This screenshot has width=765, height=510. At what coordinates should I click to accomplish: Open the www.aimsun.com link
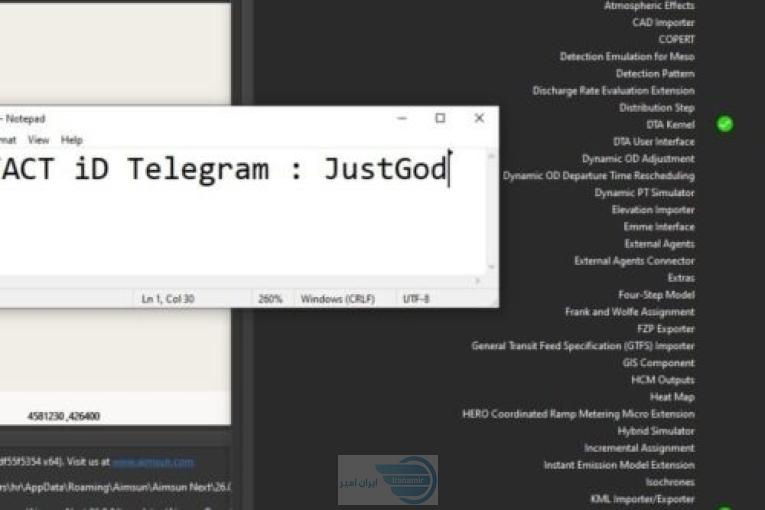point(153,462)
